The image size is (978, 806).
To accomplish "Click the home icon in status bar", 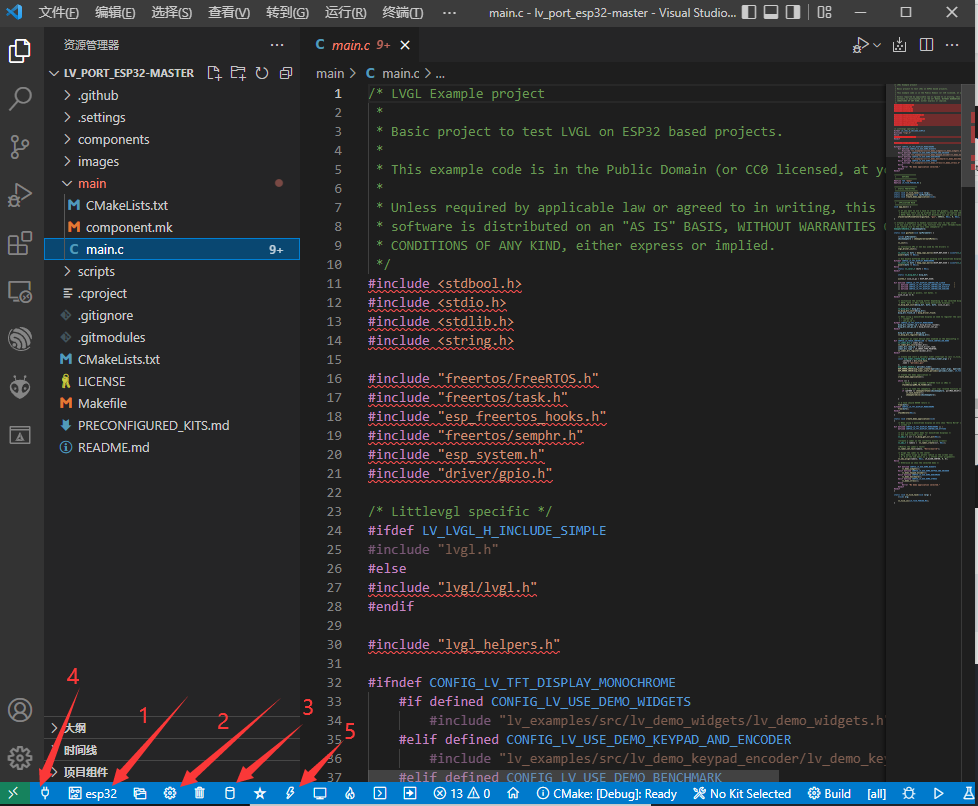I will [x=513, y=794].
